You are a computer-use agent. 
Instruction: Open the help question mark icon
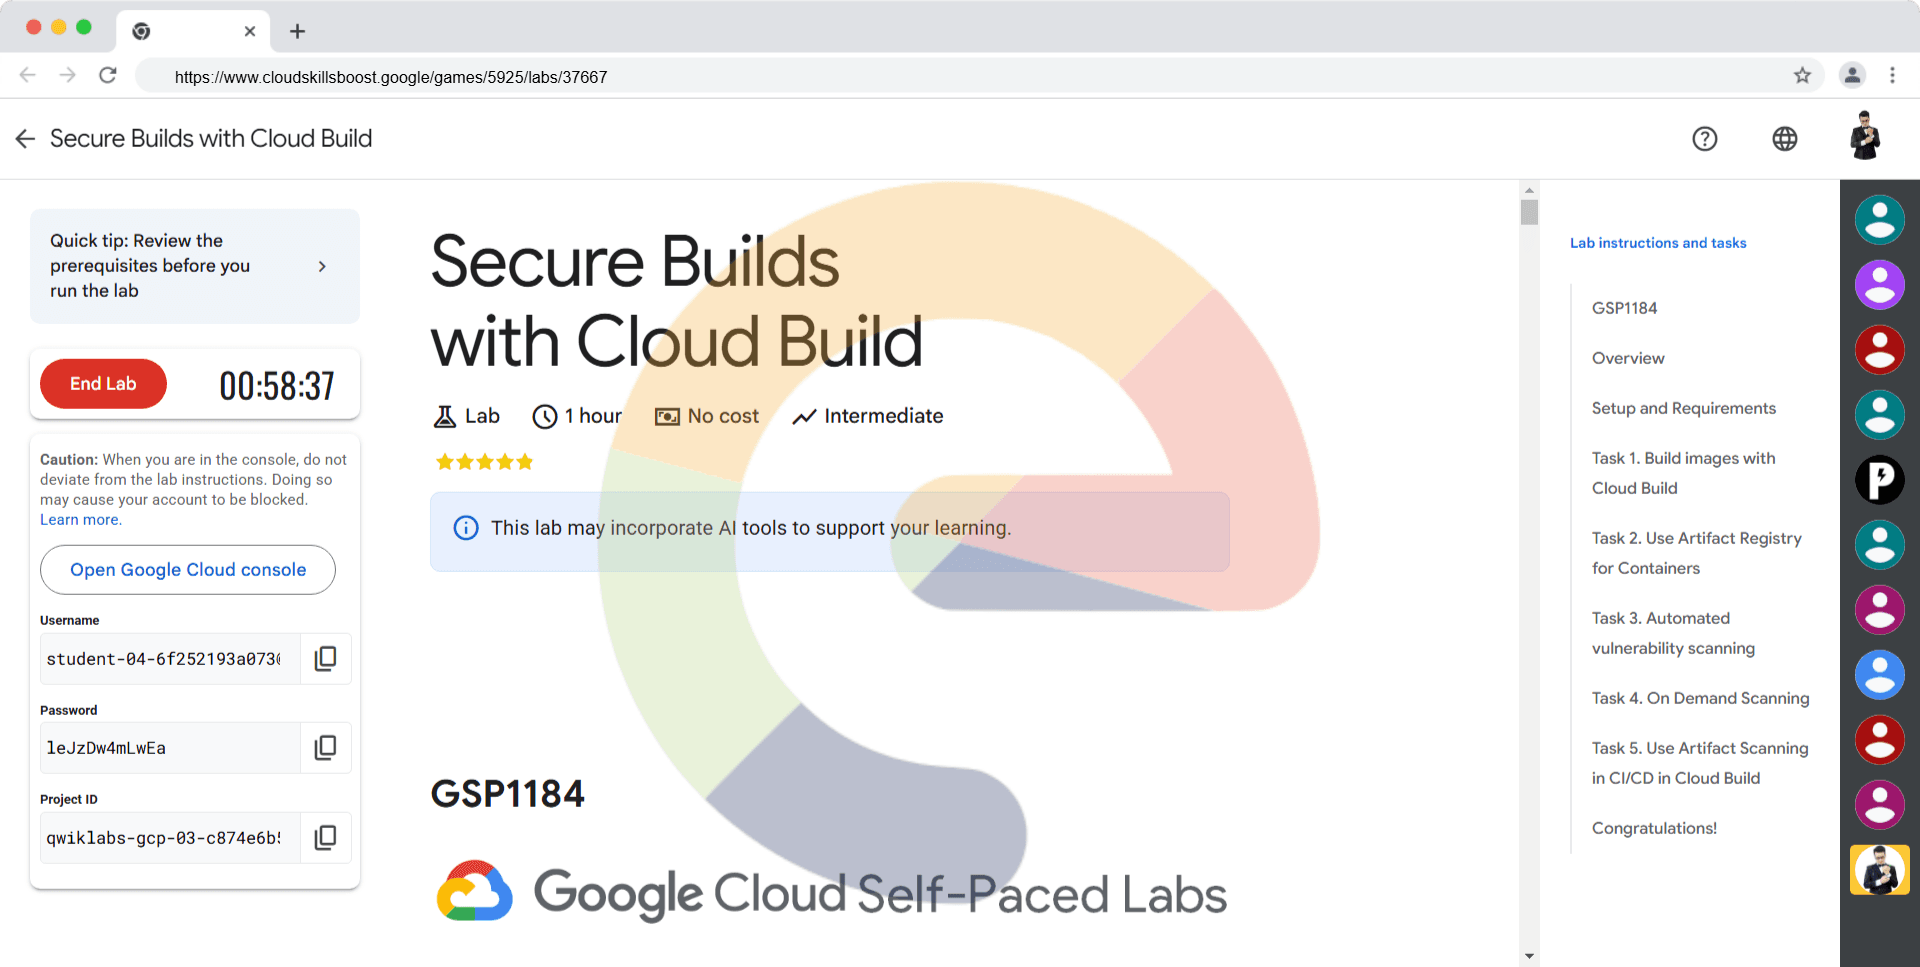(x=1705, y=139)
